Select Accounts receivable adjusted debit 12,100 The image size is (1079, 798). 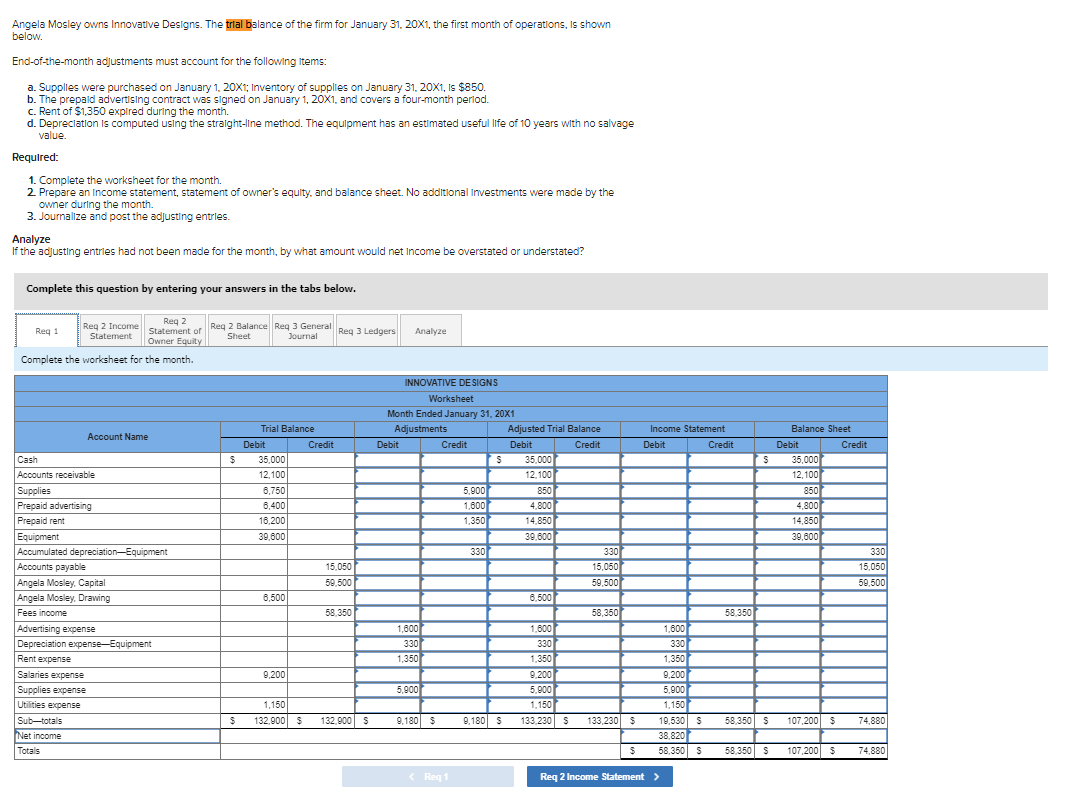(x=521, y=475)
